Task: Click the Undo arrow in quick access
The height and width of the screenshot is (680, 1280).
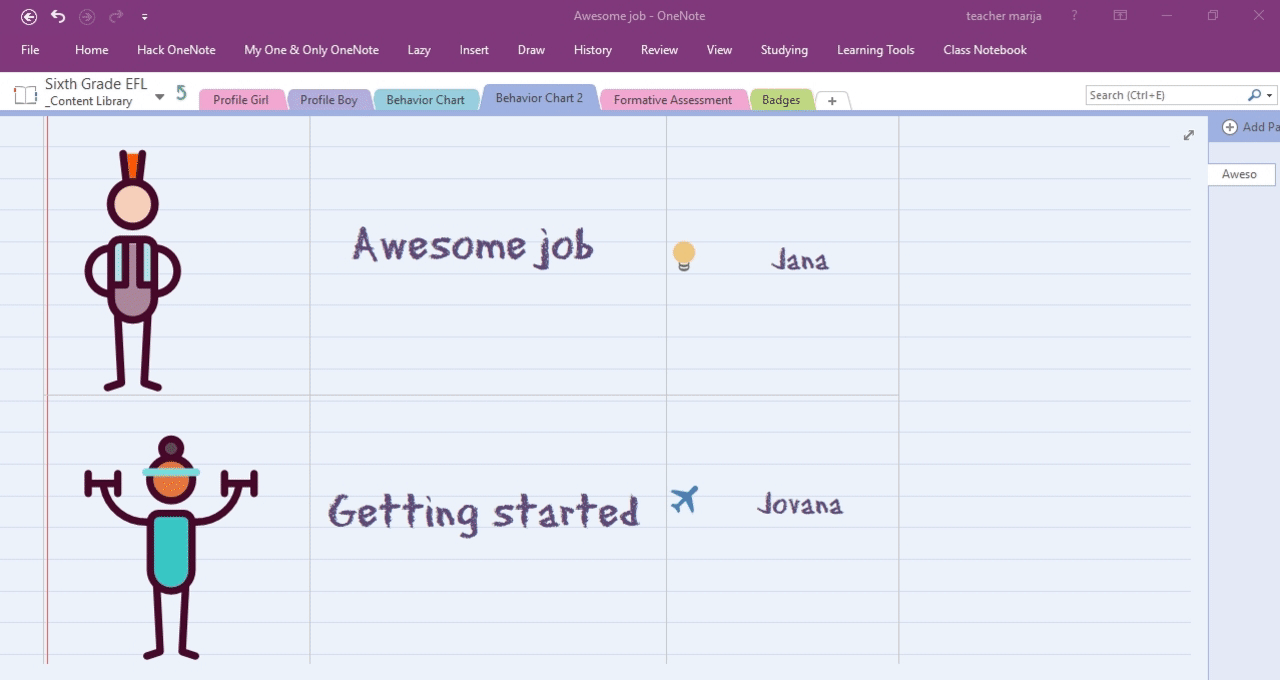Action: coord(58,17)
